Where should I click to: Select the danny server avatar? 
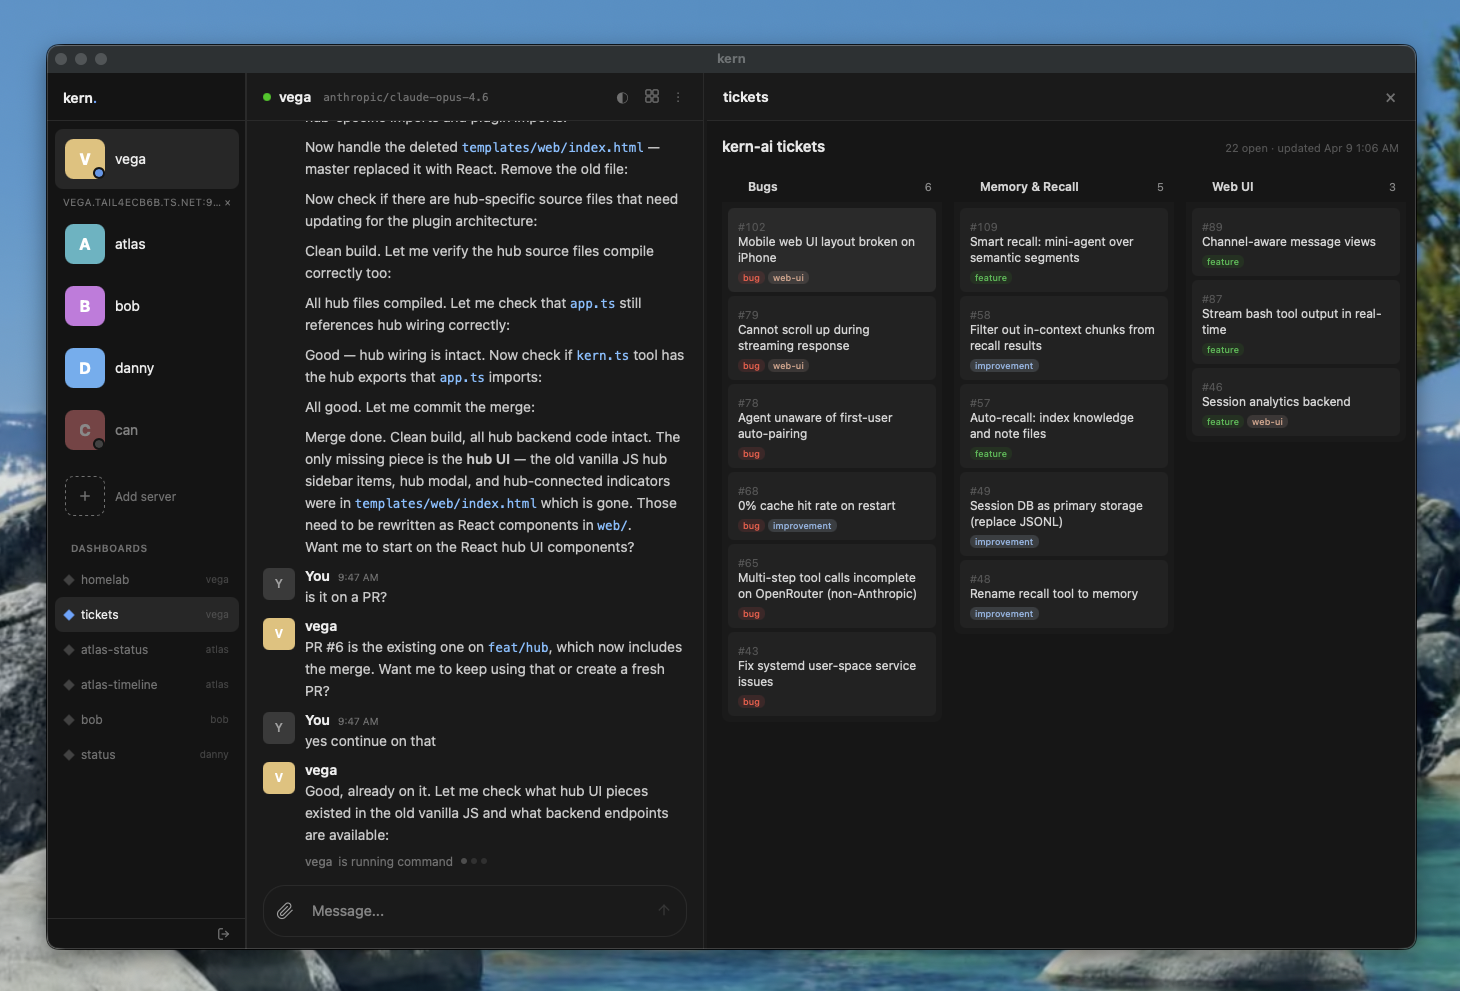click(84, 368)
